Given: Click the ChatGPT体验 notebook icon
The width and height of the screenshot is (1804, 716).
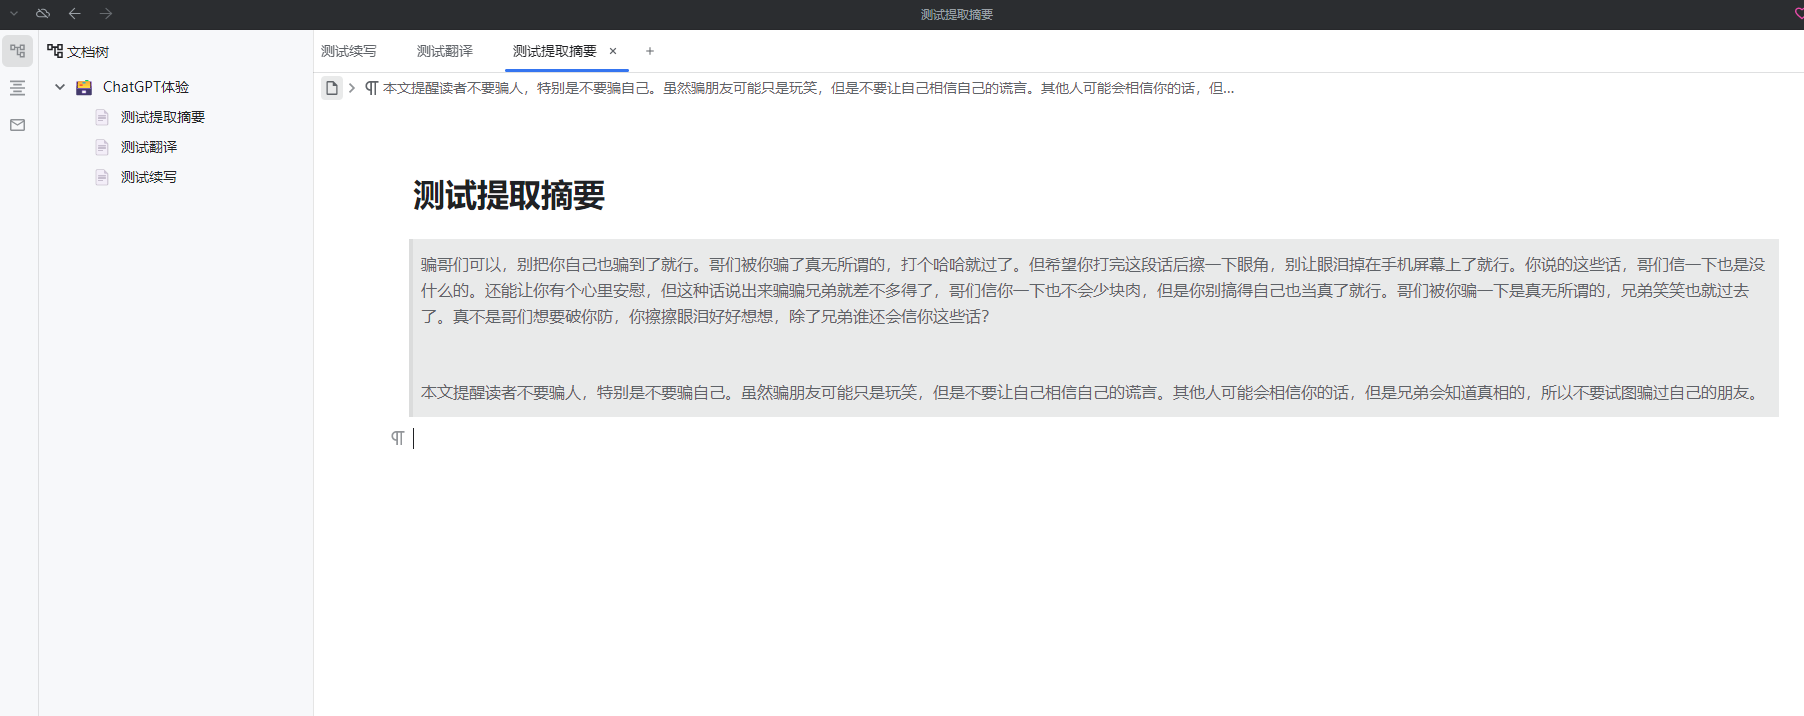Looking at the screenshot, I should [85, 87].
